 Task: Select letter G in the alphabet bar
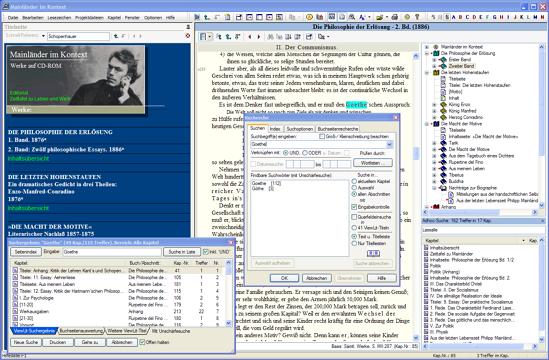point(494,17)
